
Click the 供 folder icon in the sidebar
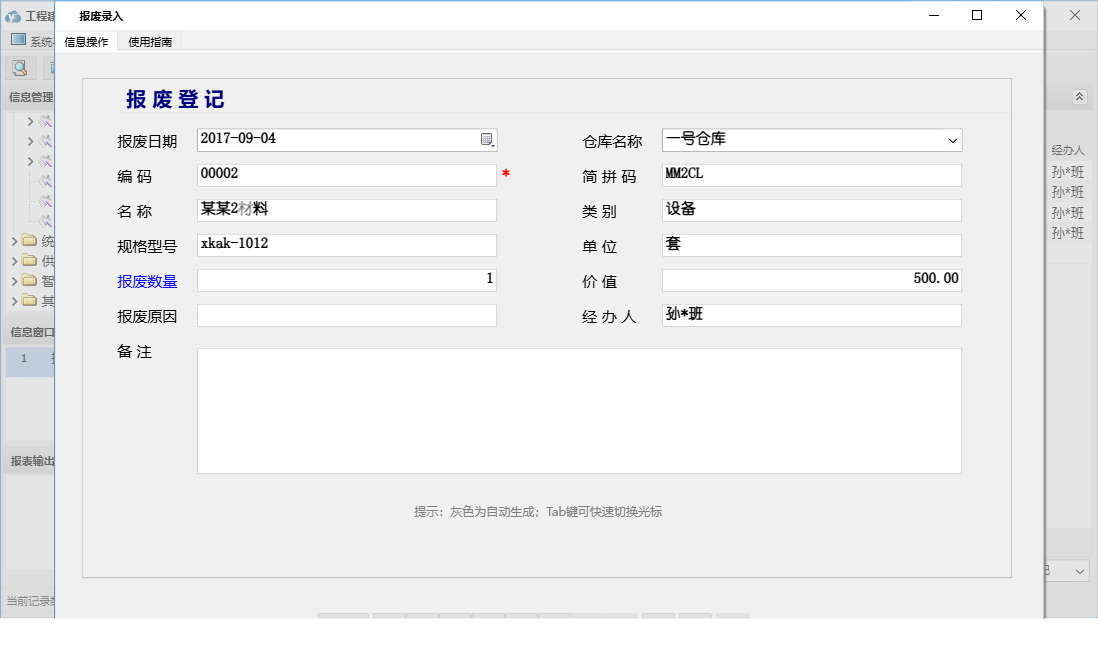coord(31,260)
